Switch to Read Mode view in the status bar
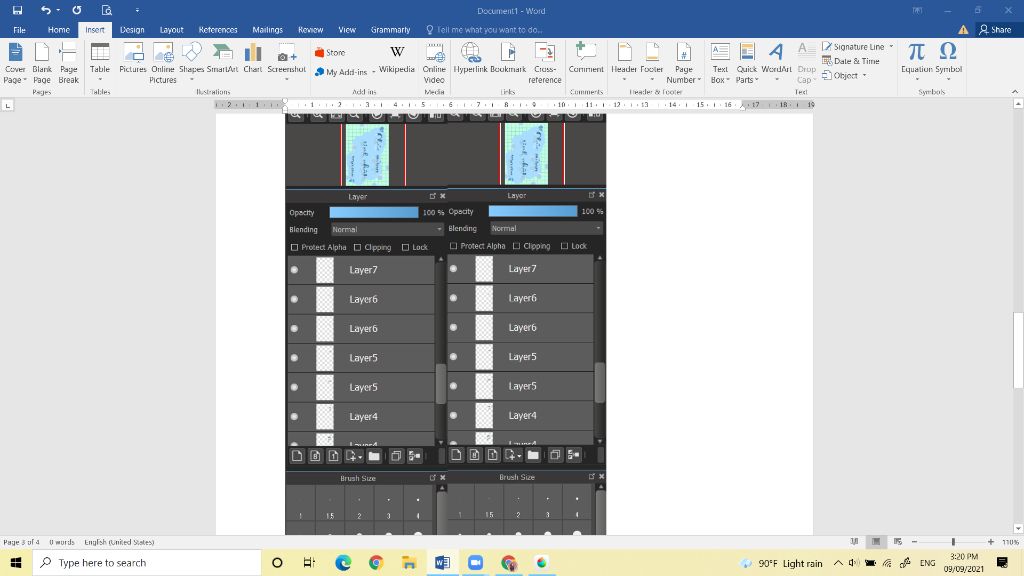Viewport: 1024px width, 576px height. click(x=854, y=542)
